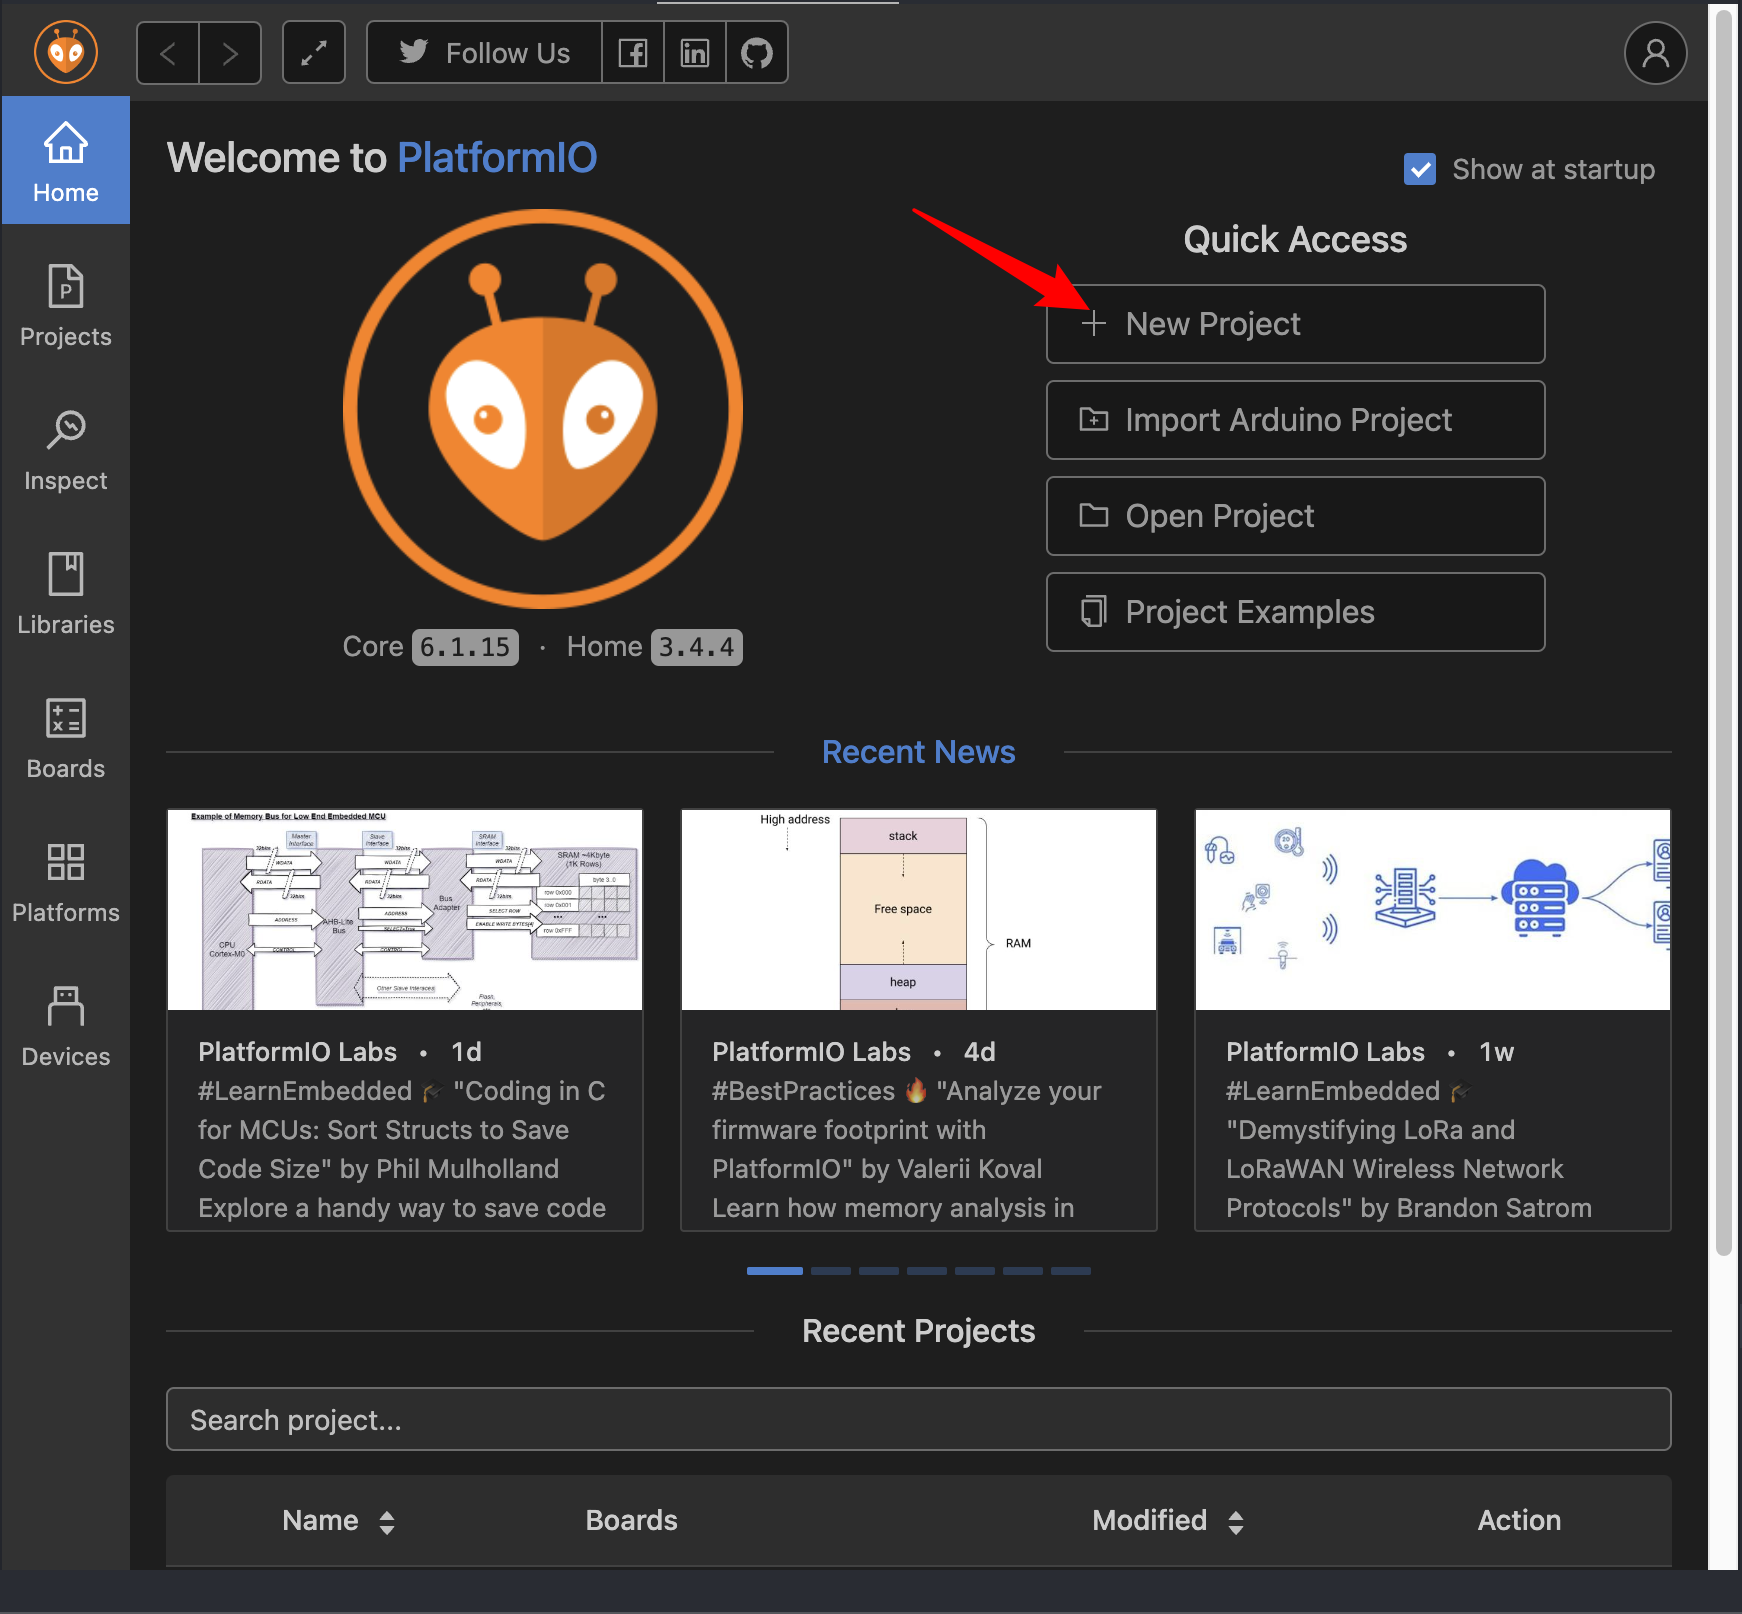The image size is (1742, 1614).
Task: Uncheck the Show at startup checkbox
Action: pyautogui.click(x=1419, y=170)
